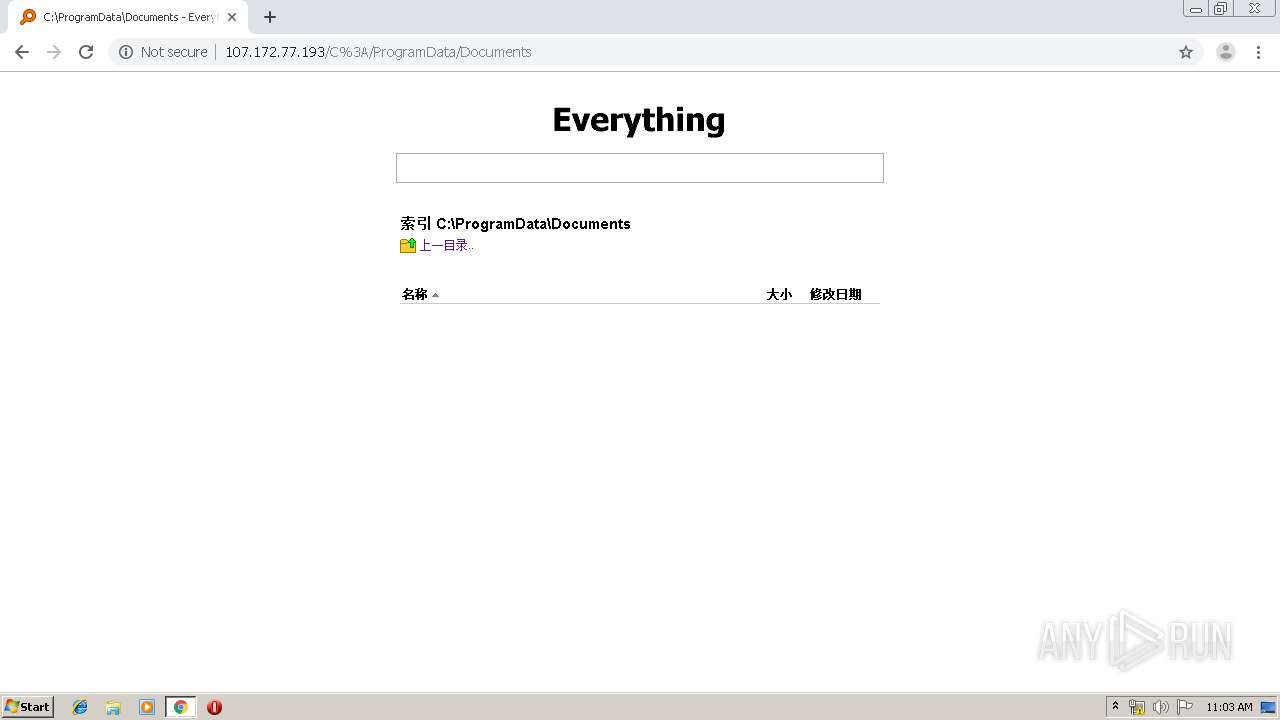1280x720 pixels.
Task: Close the C:\ProgramData\Documents tab
Action: click(232, 17)
